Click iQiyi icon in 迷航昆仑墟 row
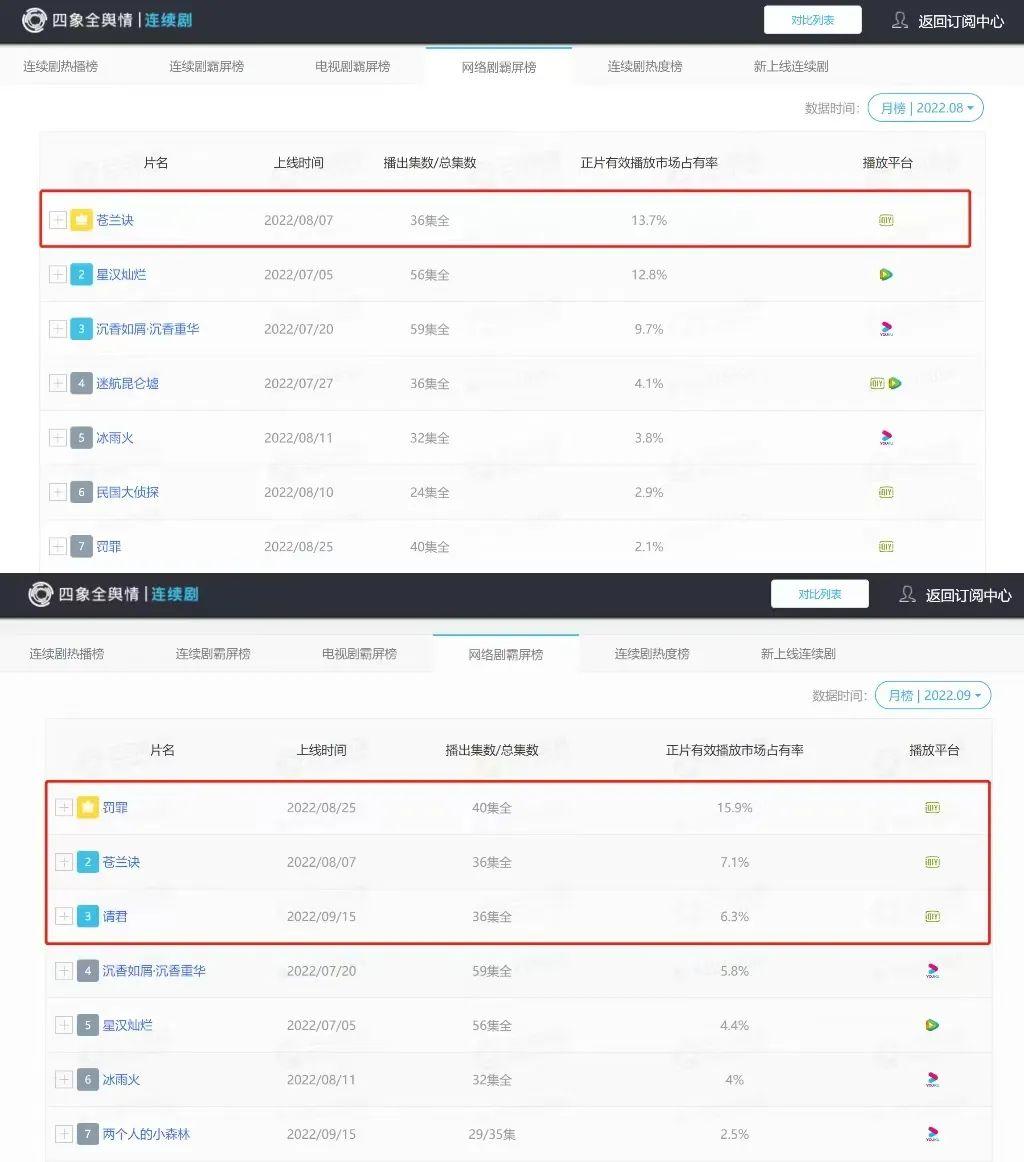The height and width of the screenshot is (1162, 1024). pos(877,383)
